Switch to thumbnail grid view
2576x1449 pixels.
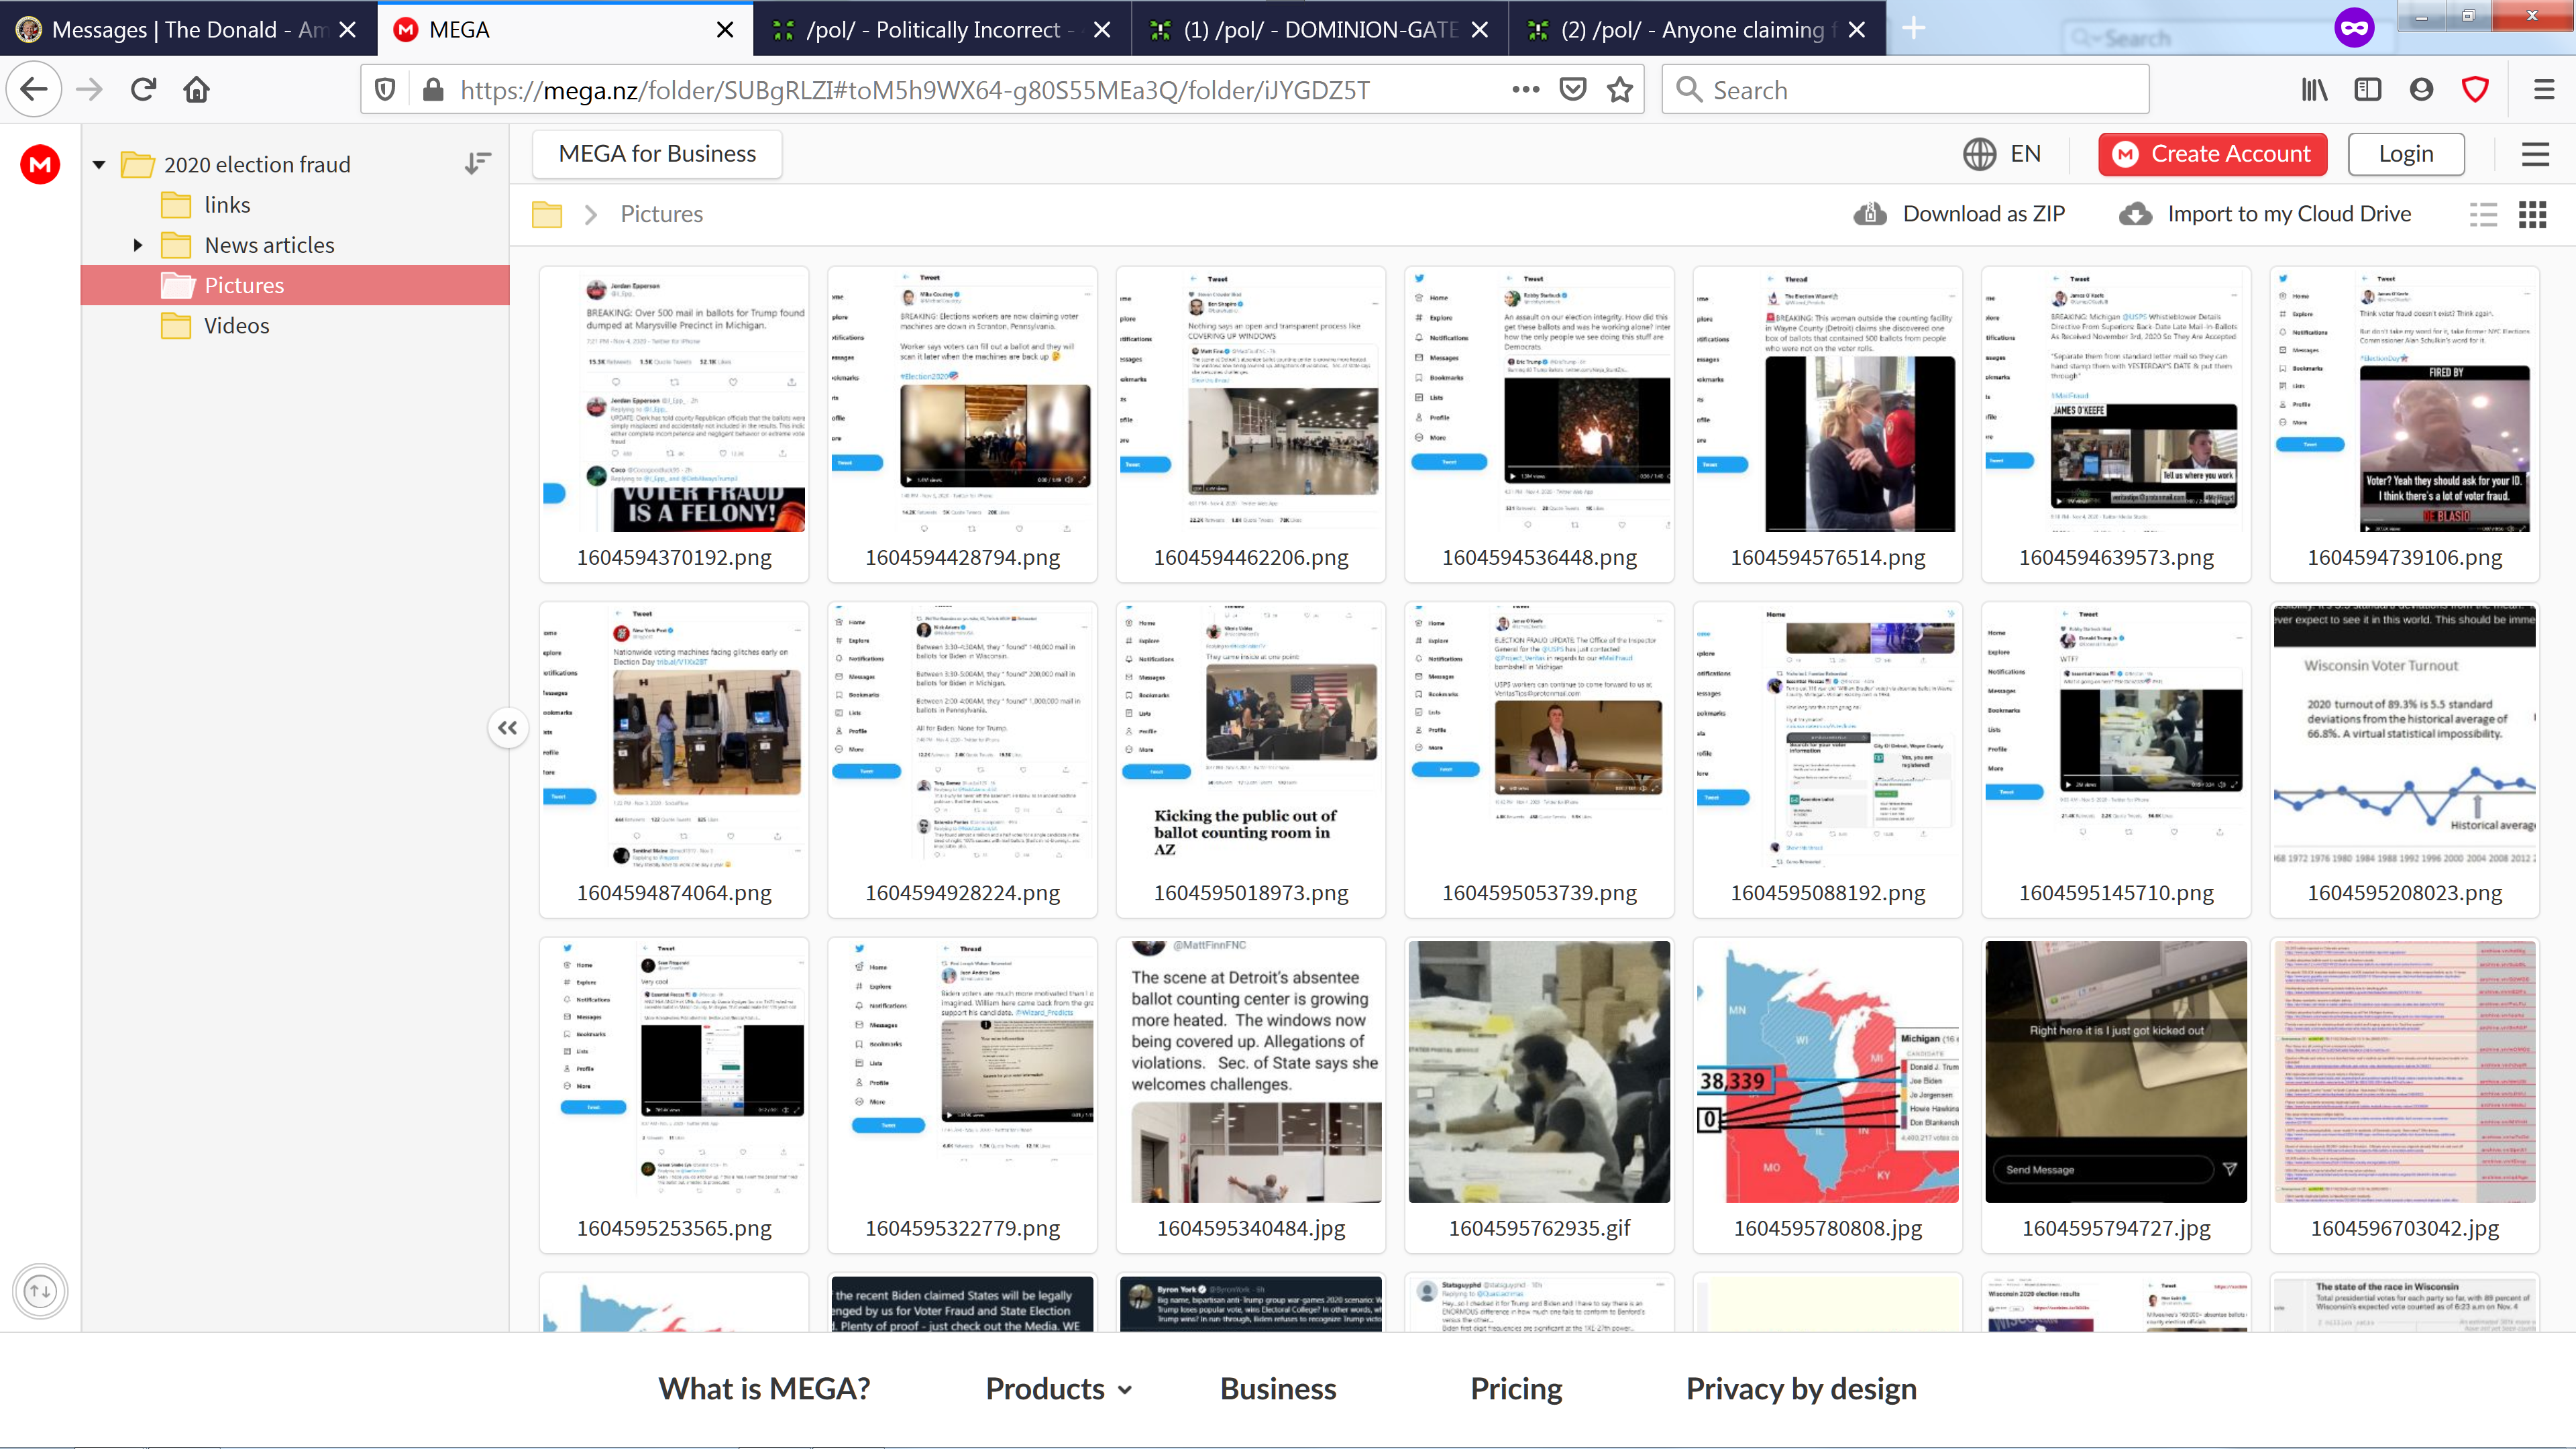2532,214
